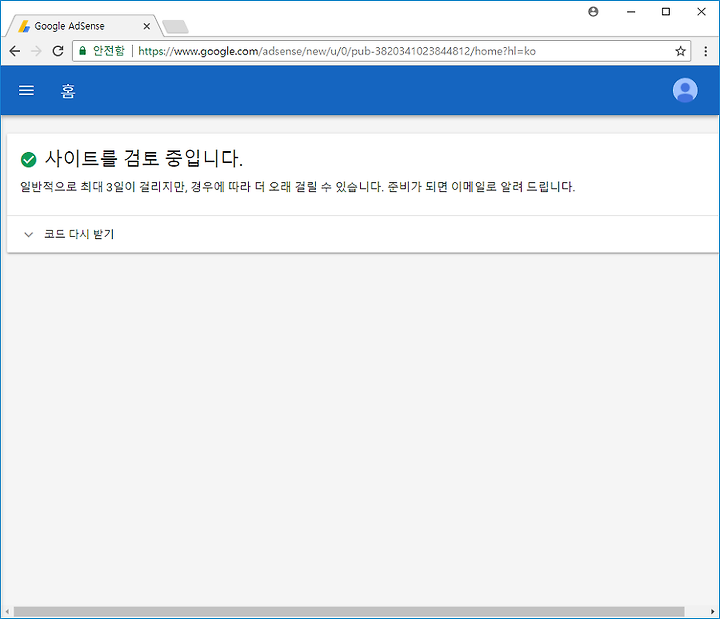Click the green secure lock icon
Image resolution: width=720 pixels, height=619 pixels.
(x=83, y=51)
